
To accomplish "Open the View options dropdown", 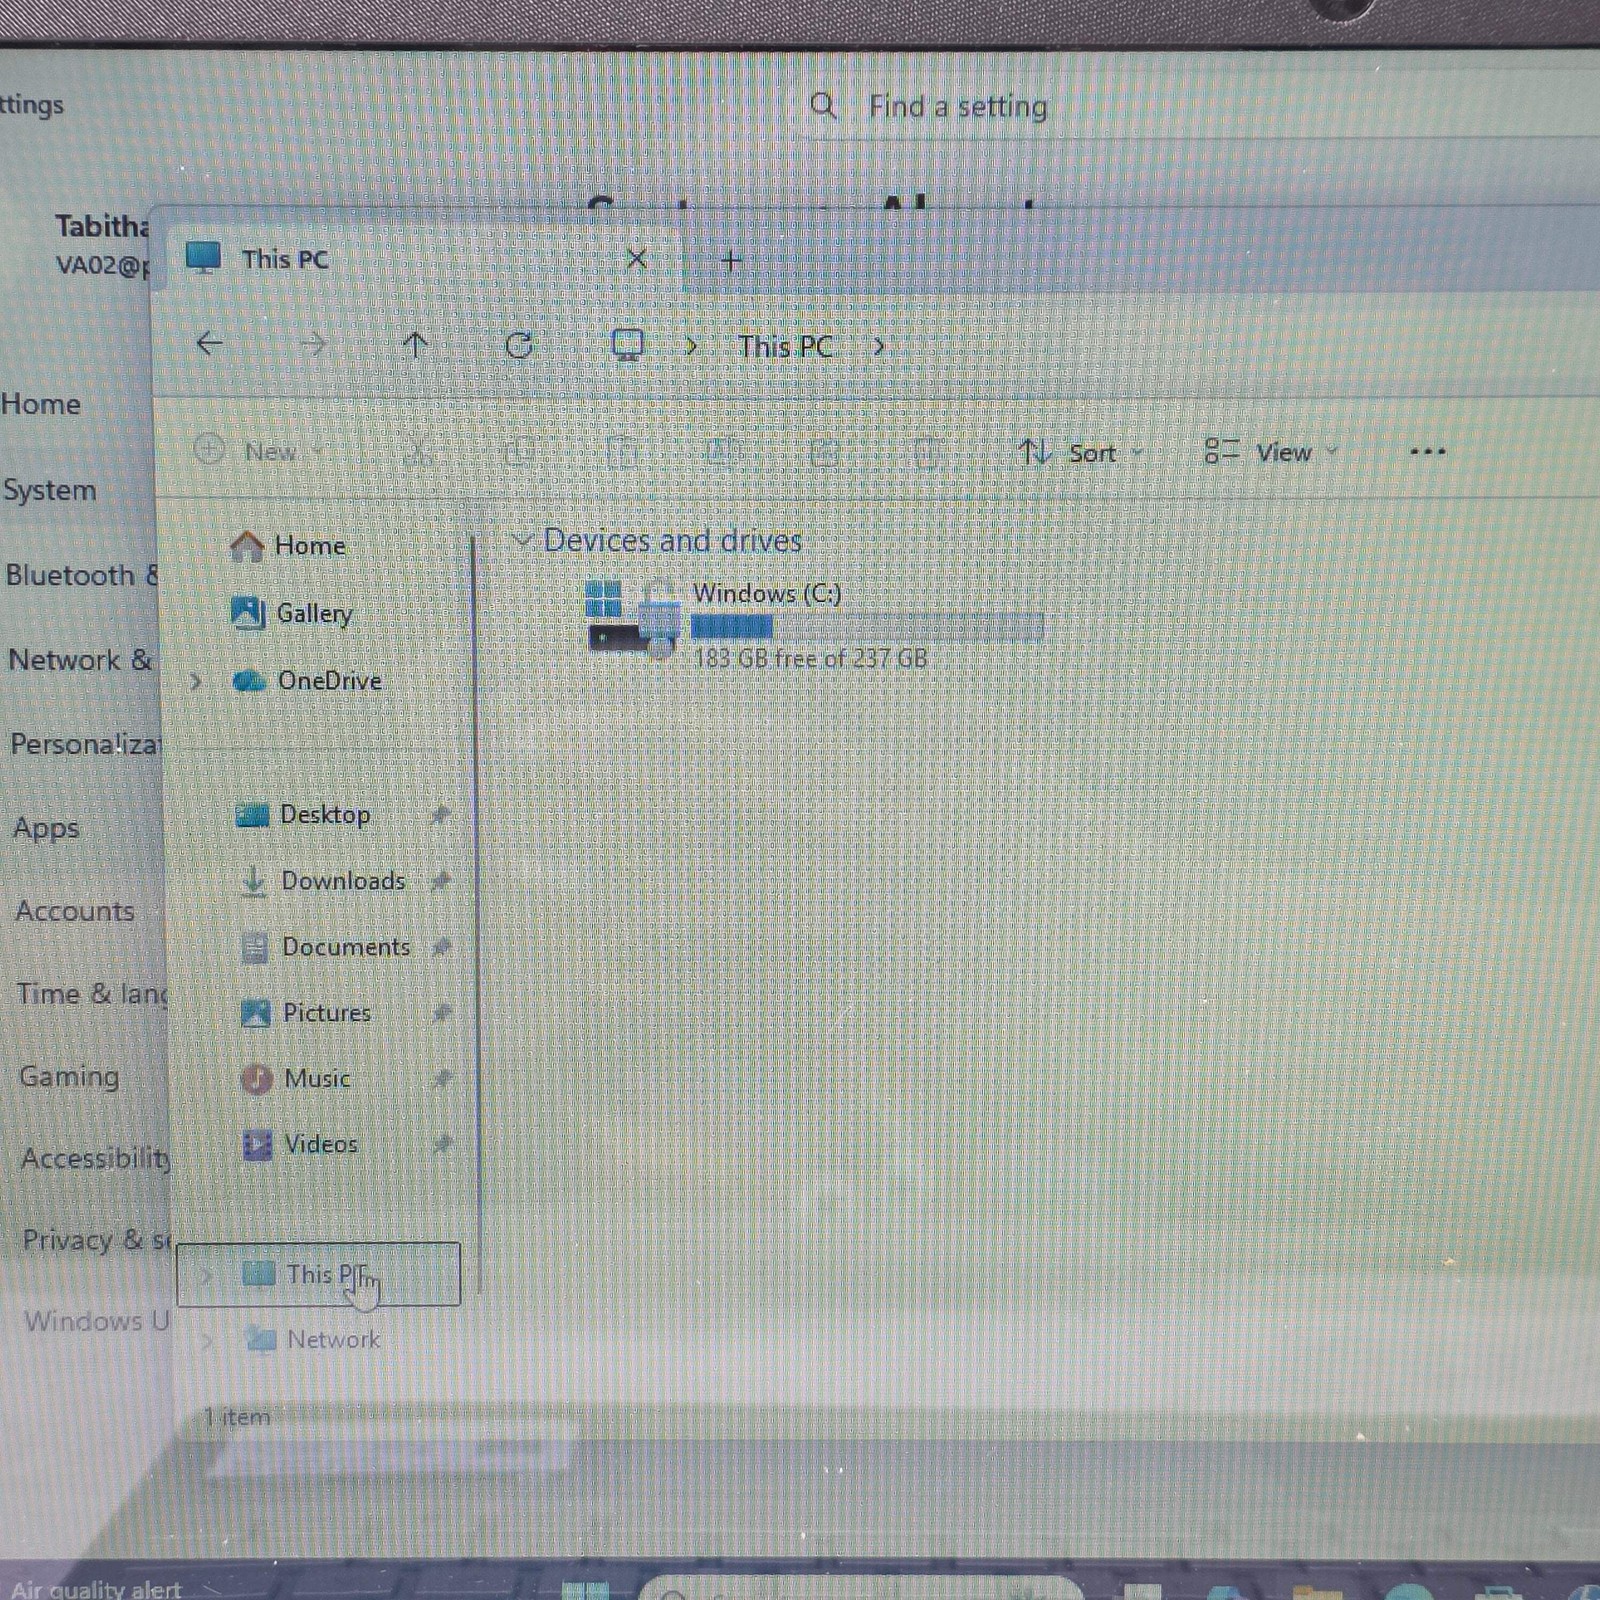I will pos(1270,453).
